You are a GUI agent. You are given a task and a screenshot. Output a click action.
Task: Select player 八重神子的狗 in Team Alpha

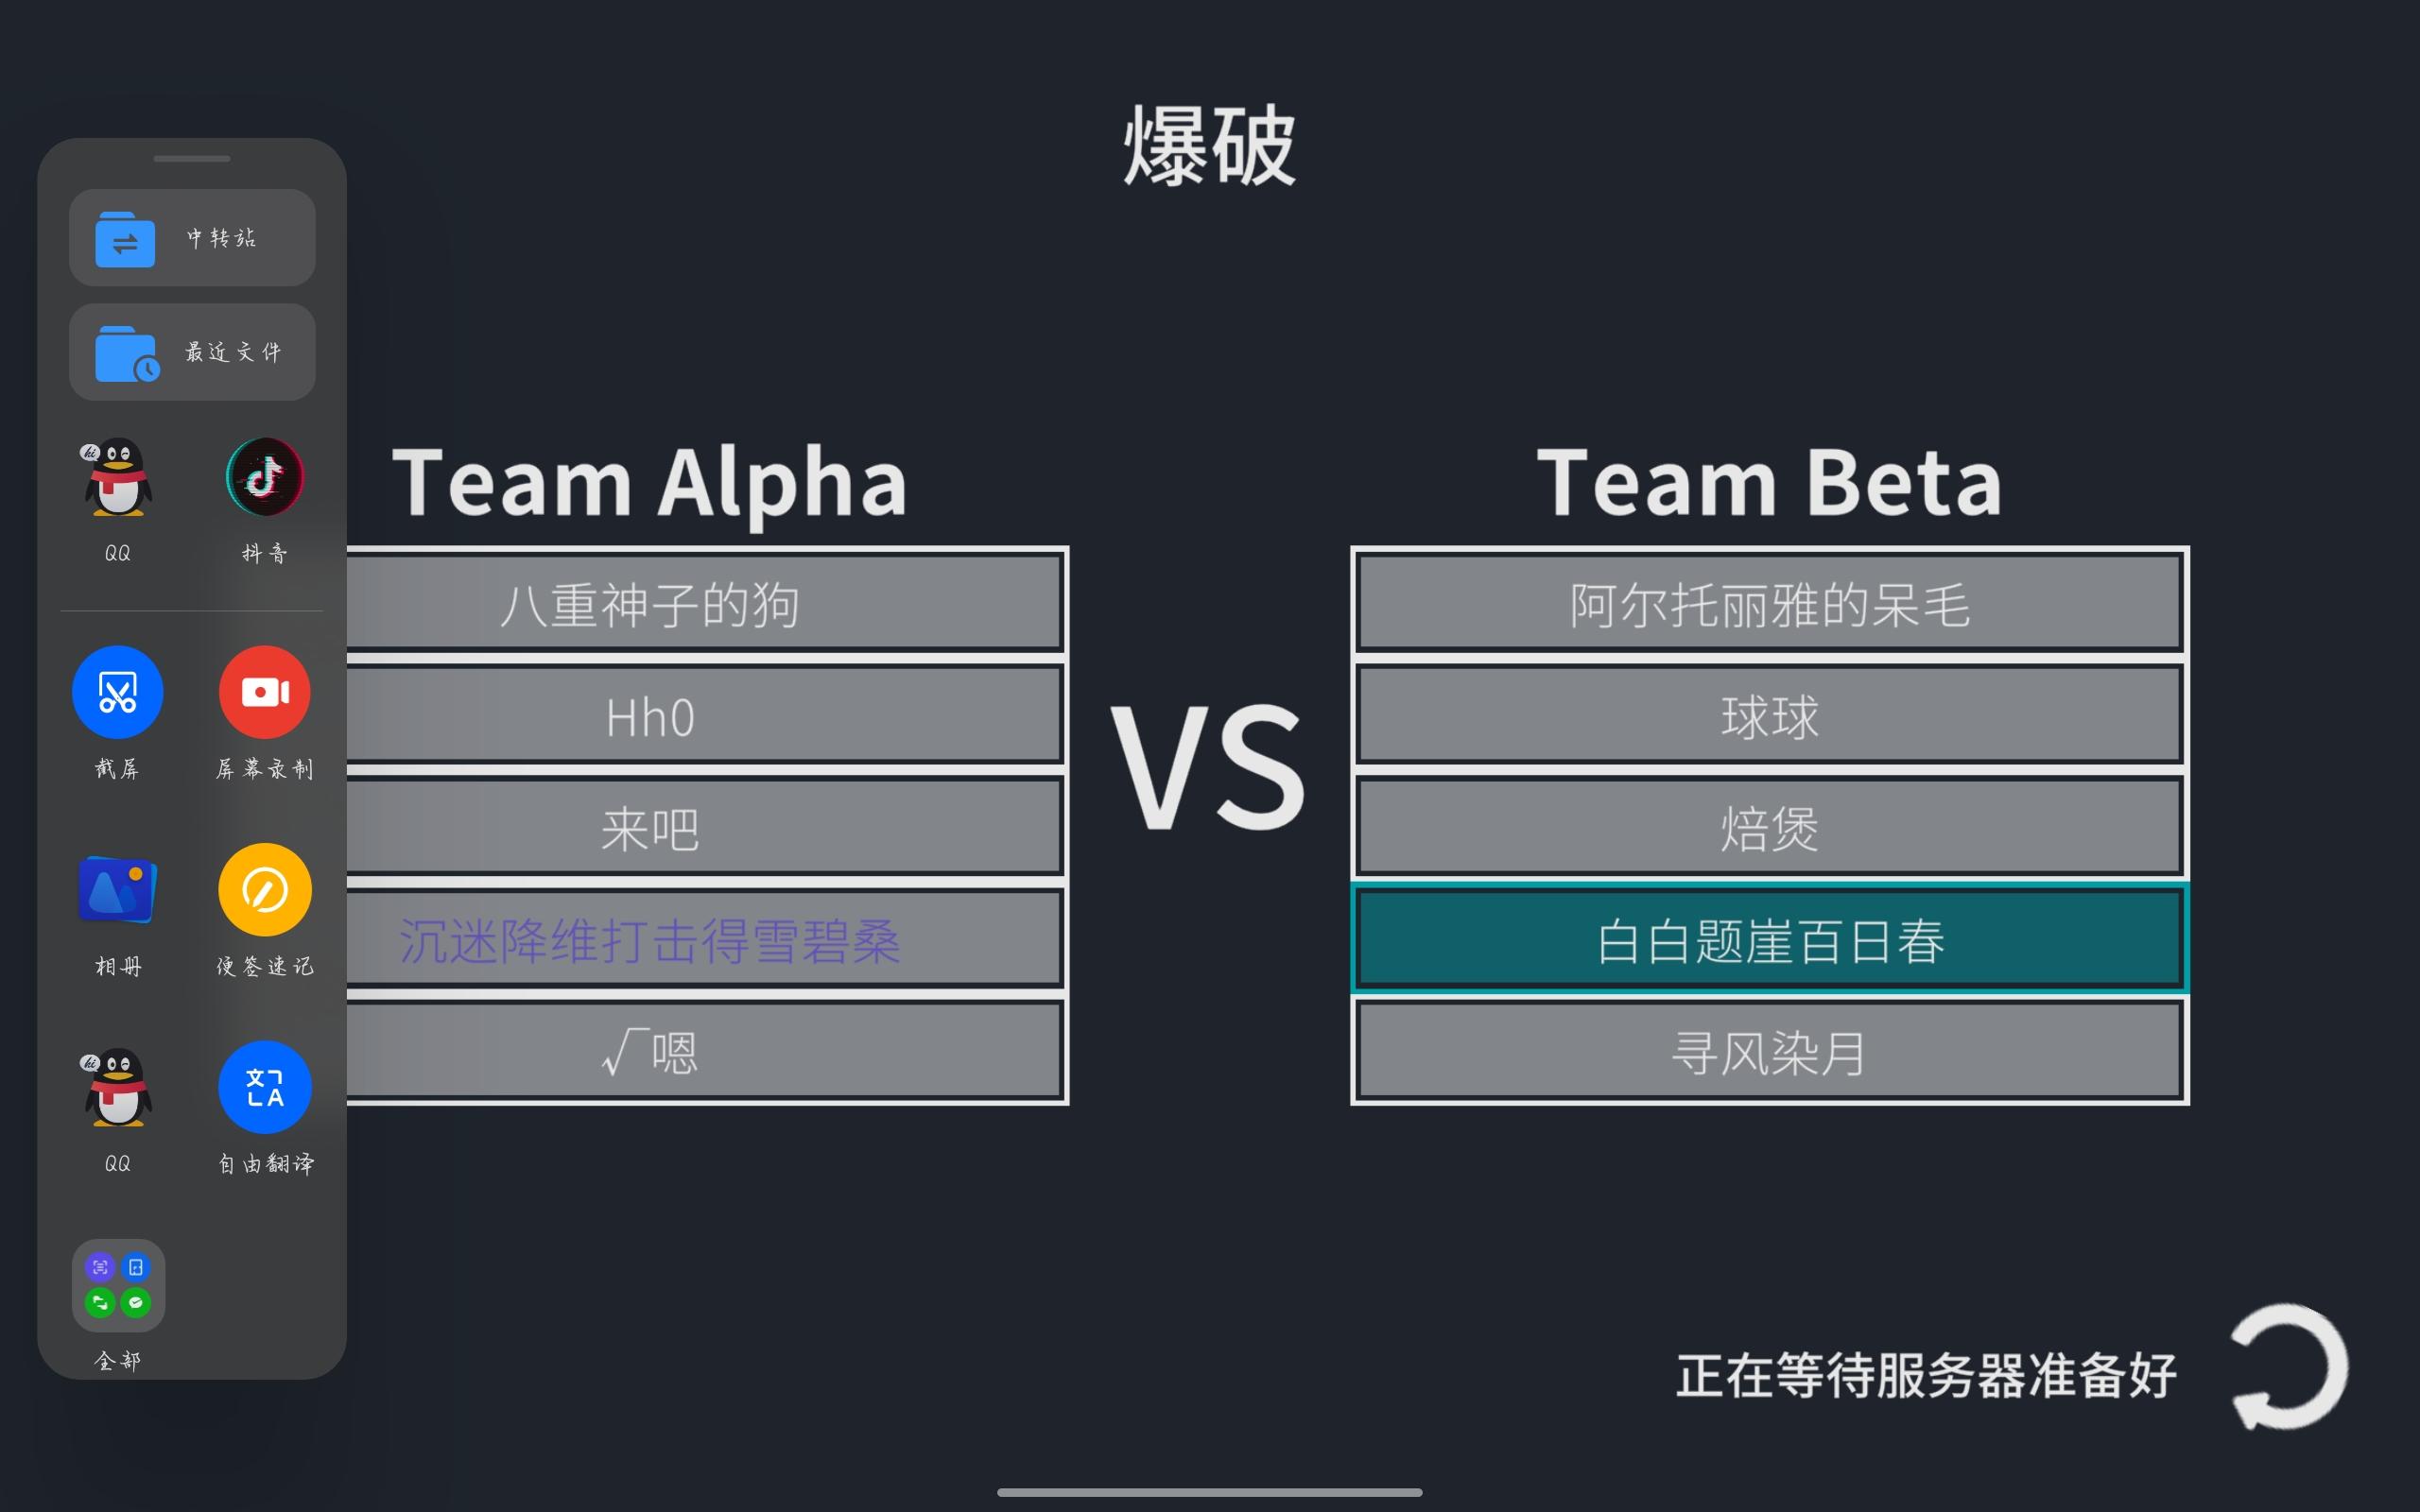pos(705,603)
